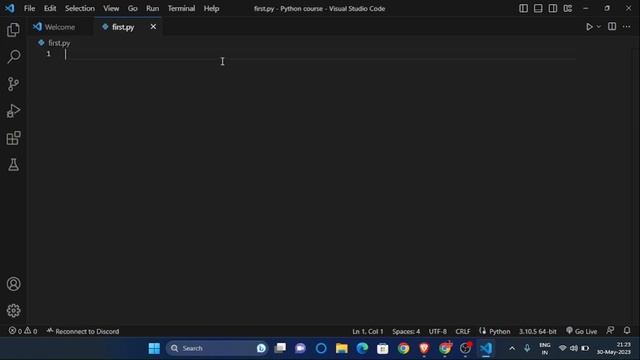This screenshot has width=640, height=360.
Task: Open the Testing flask view
Action: click(13, 165)
